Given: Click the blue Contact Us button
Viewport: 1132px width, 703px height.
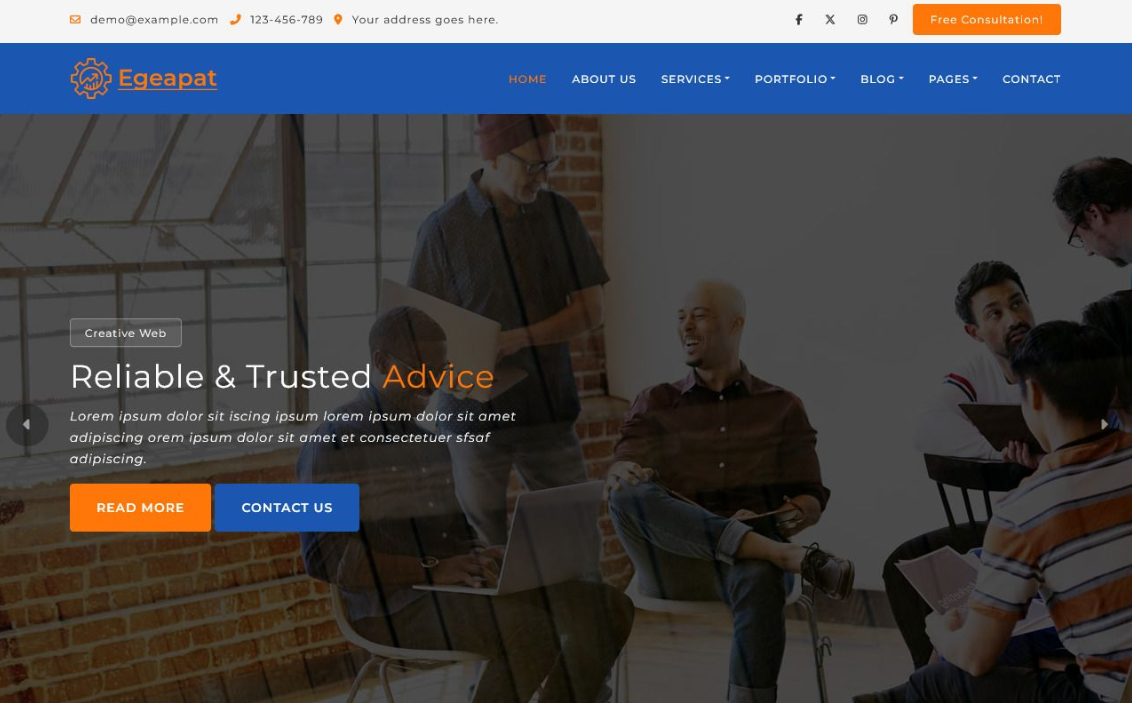Looking at the screenshot, I should click(x=287, y=507).
